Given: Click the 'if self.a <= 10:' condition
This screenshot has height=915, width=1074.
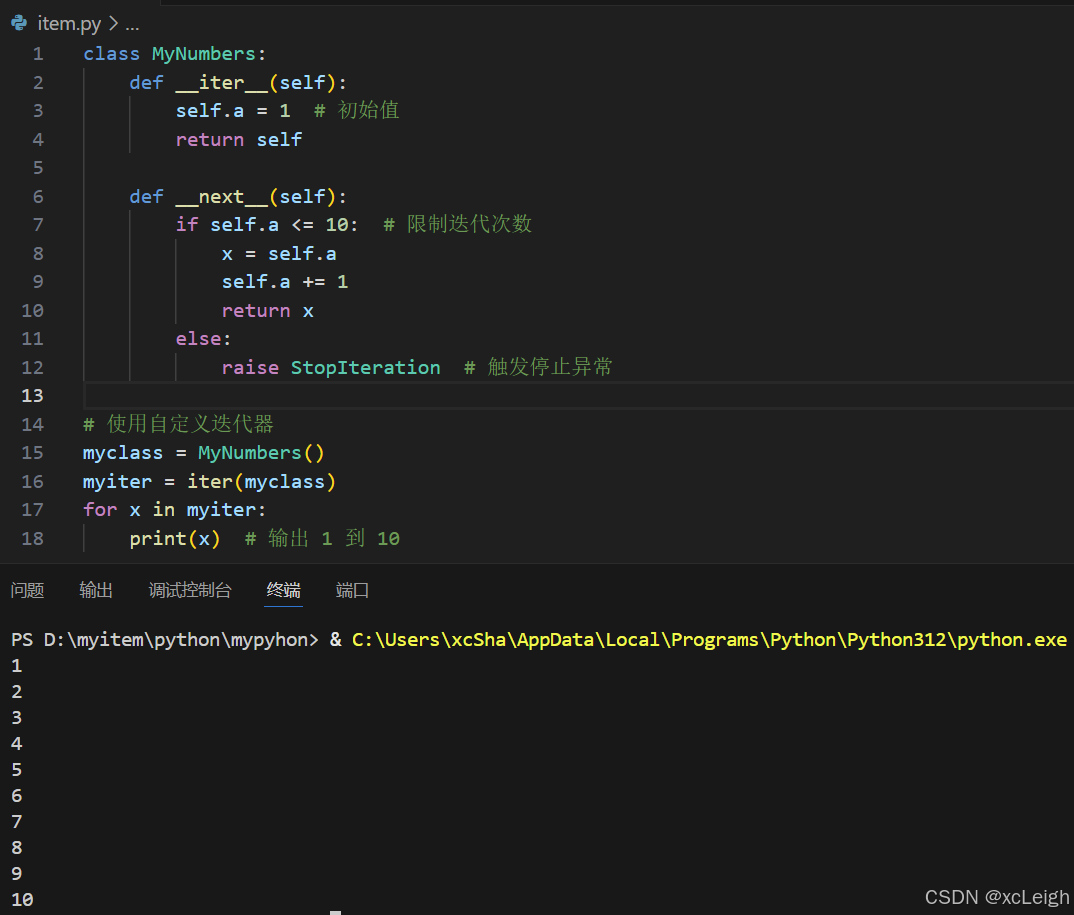Looking at the screenshot, I should [266, 225].
